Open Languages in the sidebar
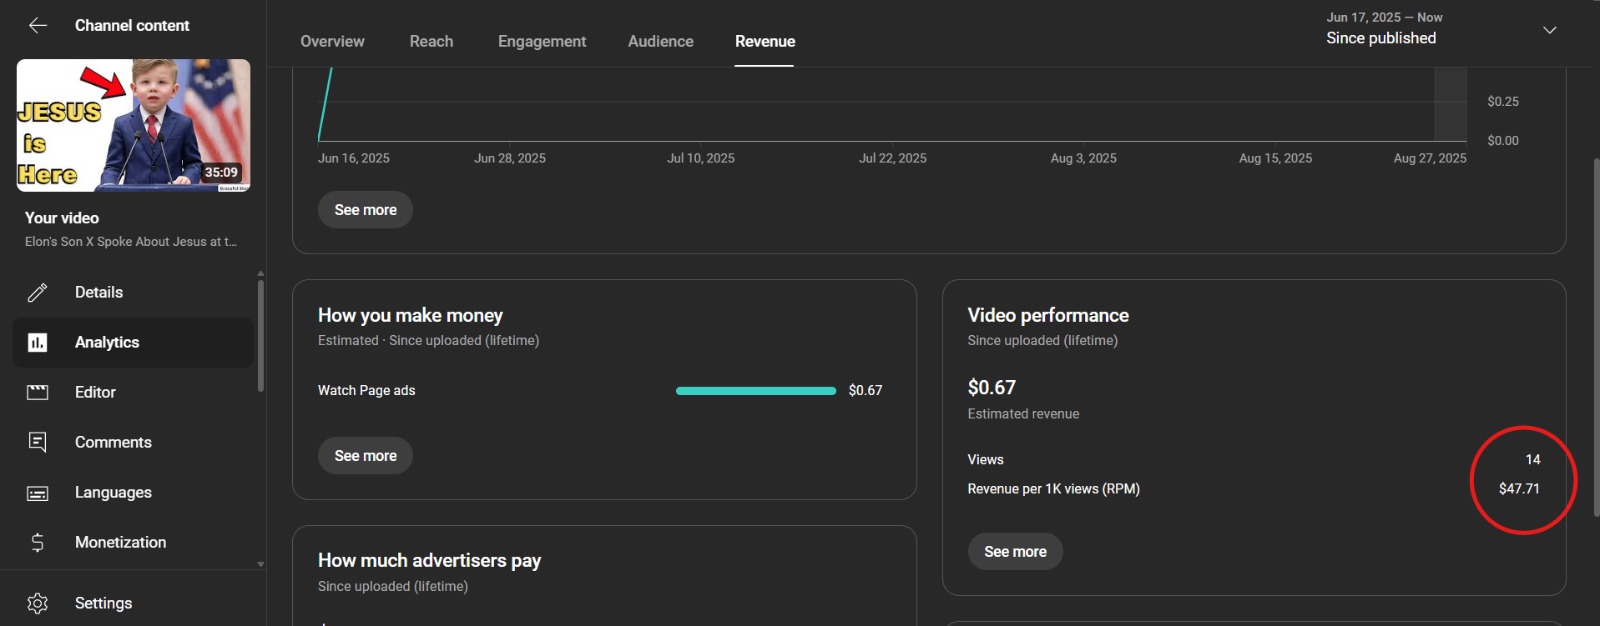 134,492
